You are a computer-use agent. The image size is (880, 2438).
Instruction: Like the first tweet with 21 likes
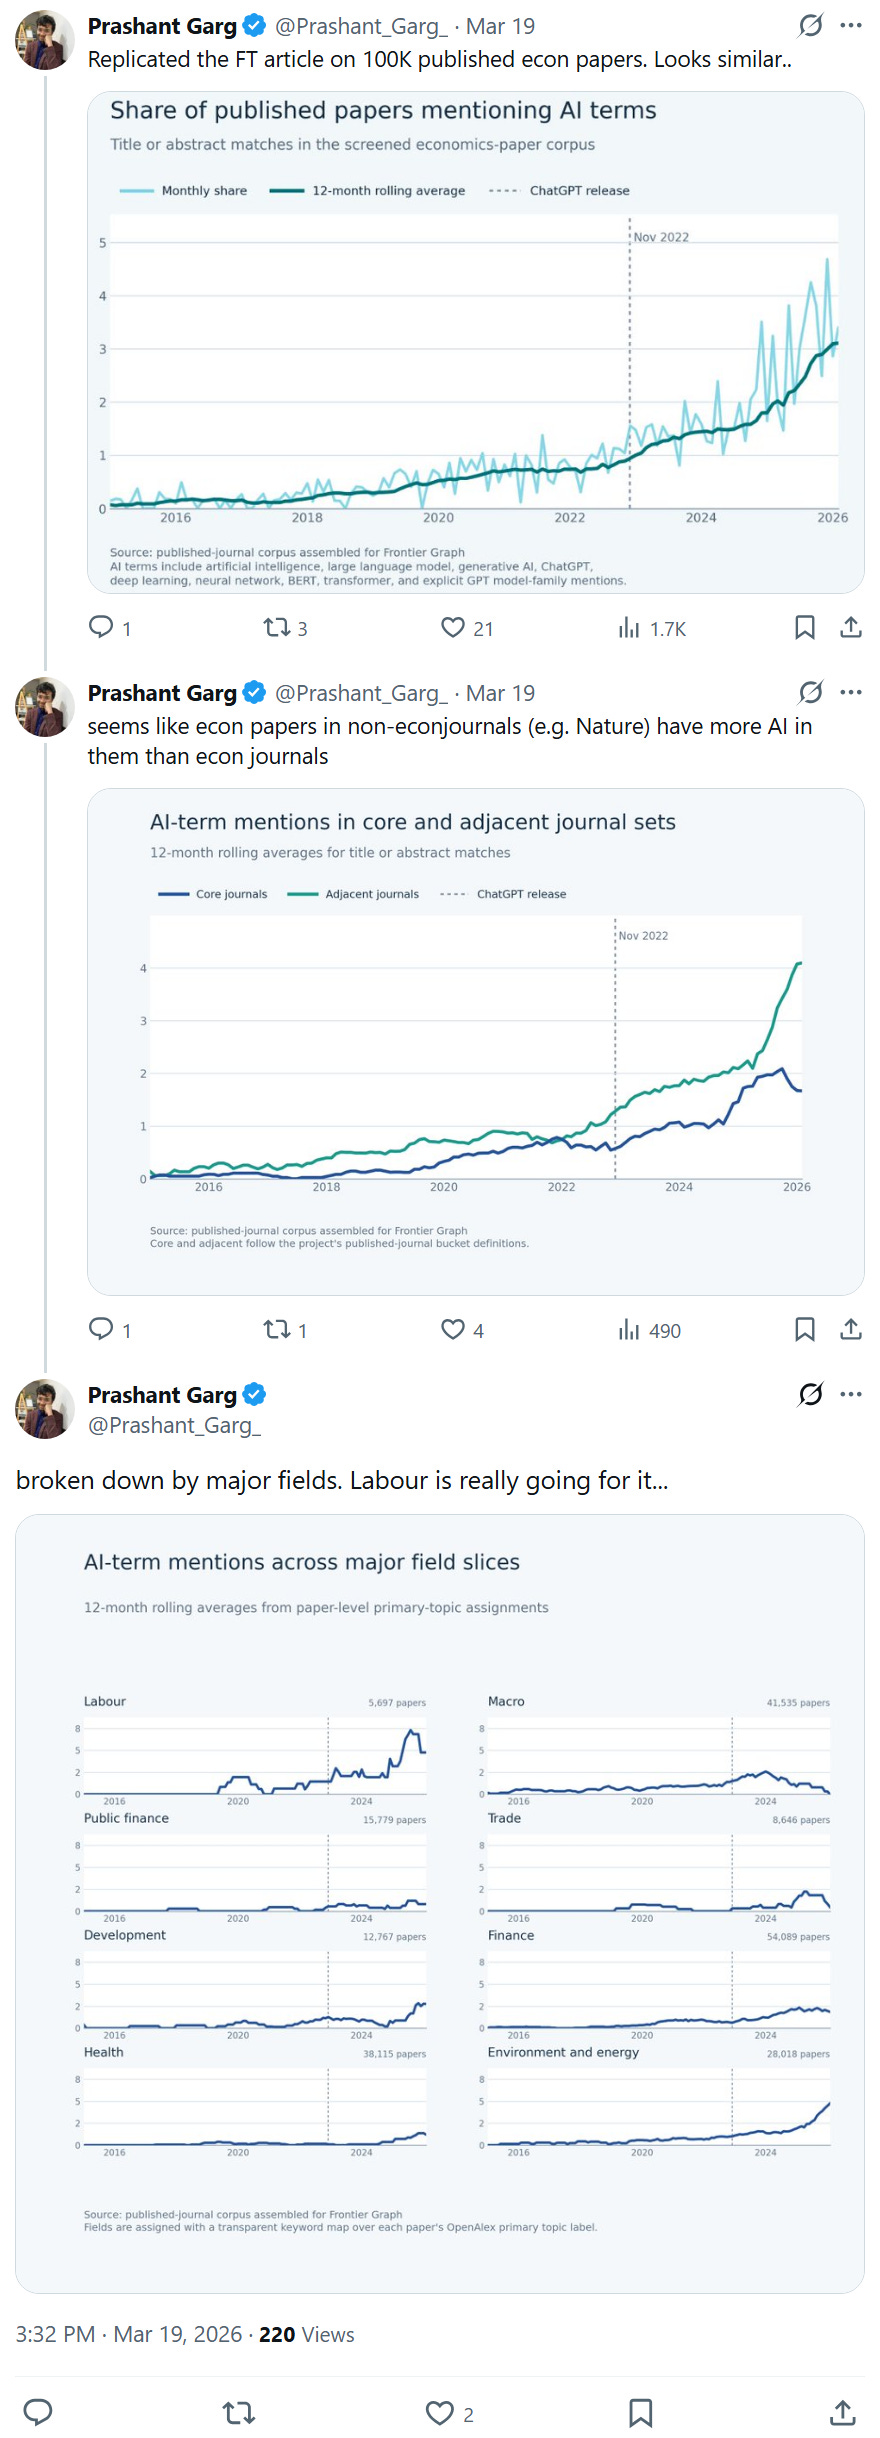click(x=453, y=627)
